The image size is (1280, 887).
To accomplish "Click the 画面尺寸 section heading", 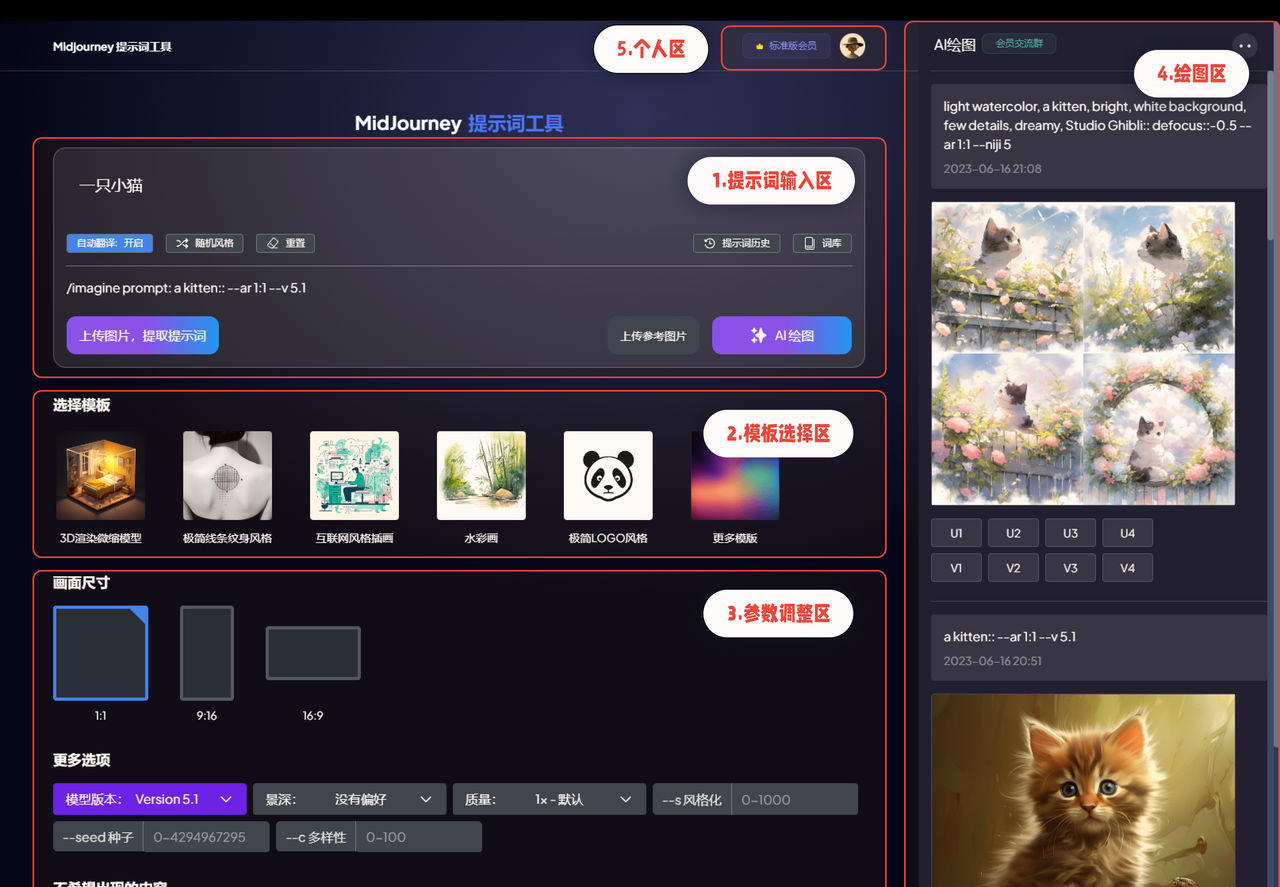I will 81,583.
